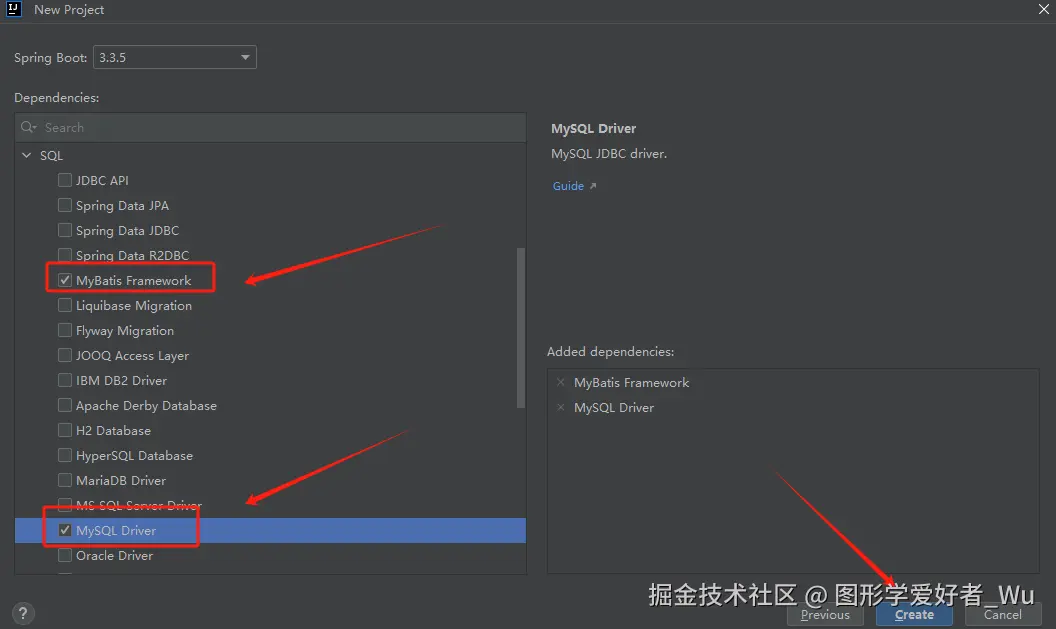The image size is (1056, 629).
Task: Open the help question mark icon
Action: 23,614
